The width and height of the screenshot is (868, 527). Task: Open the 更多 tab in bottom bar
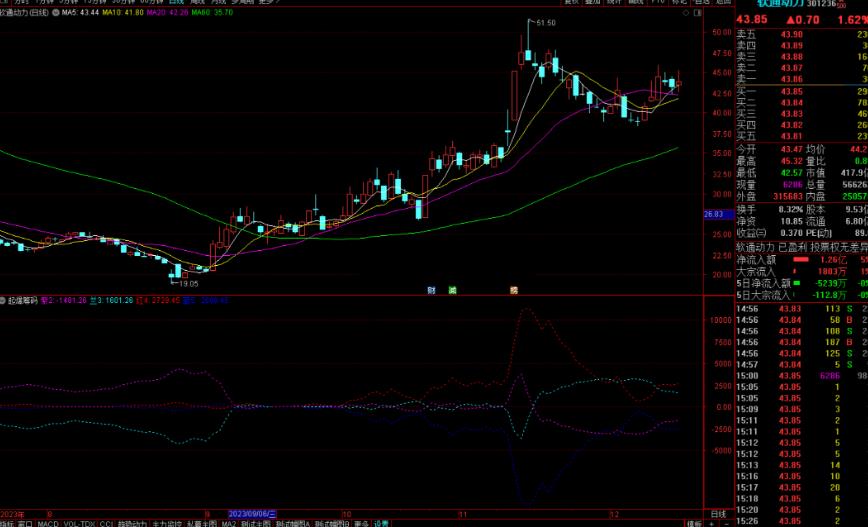coord(361,523)
